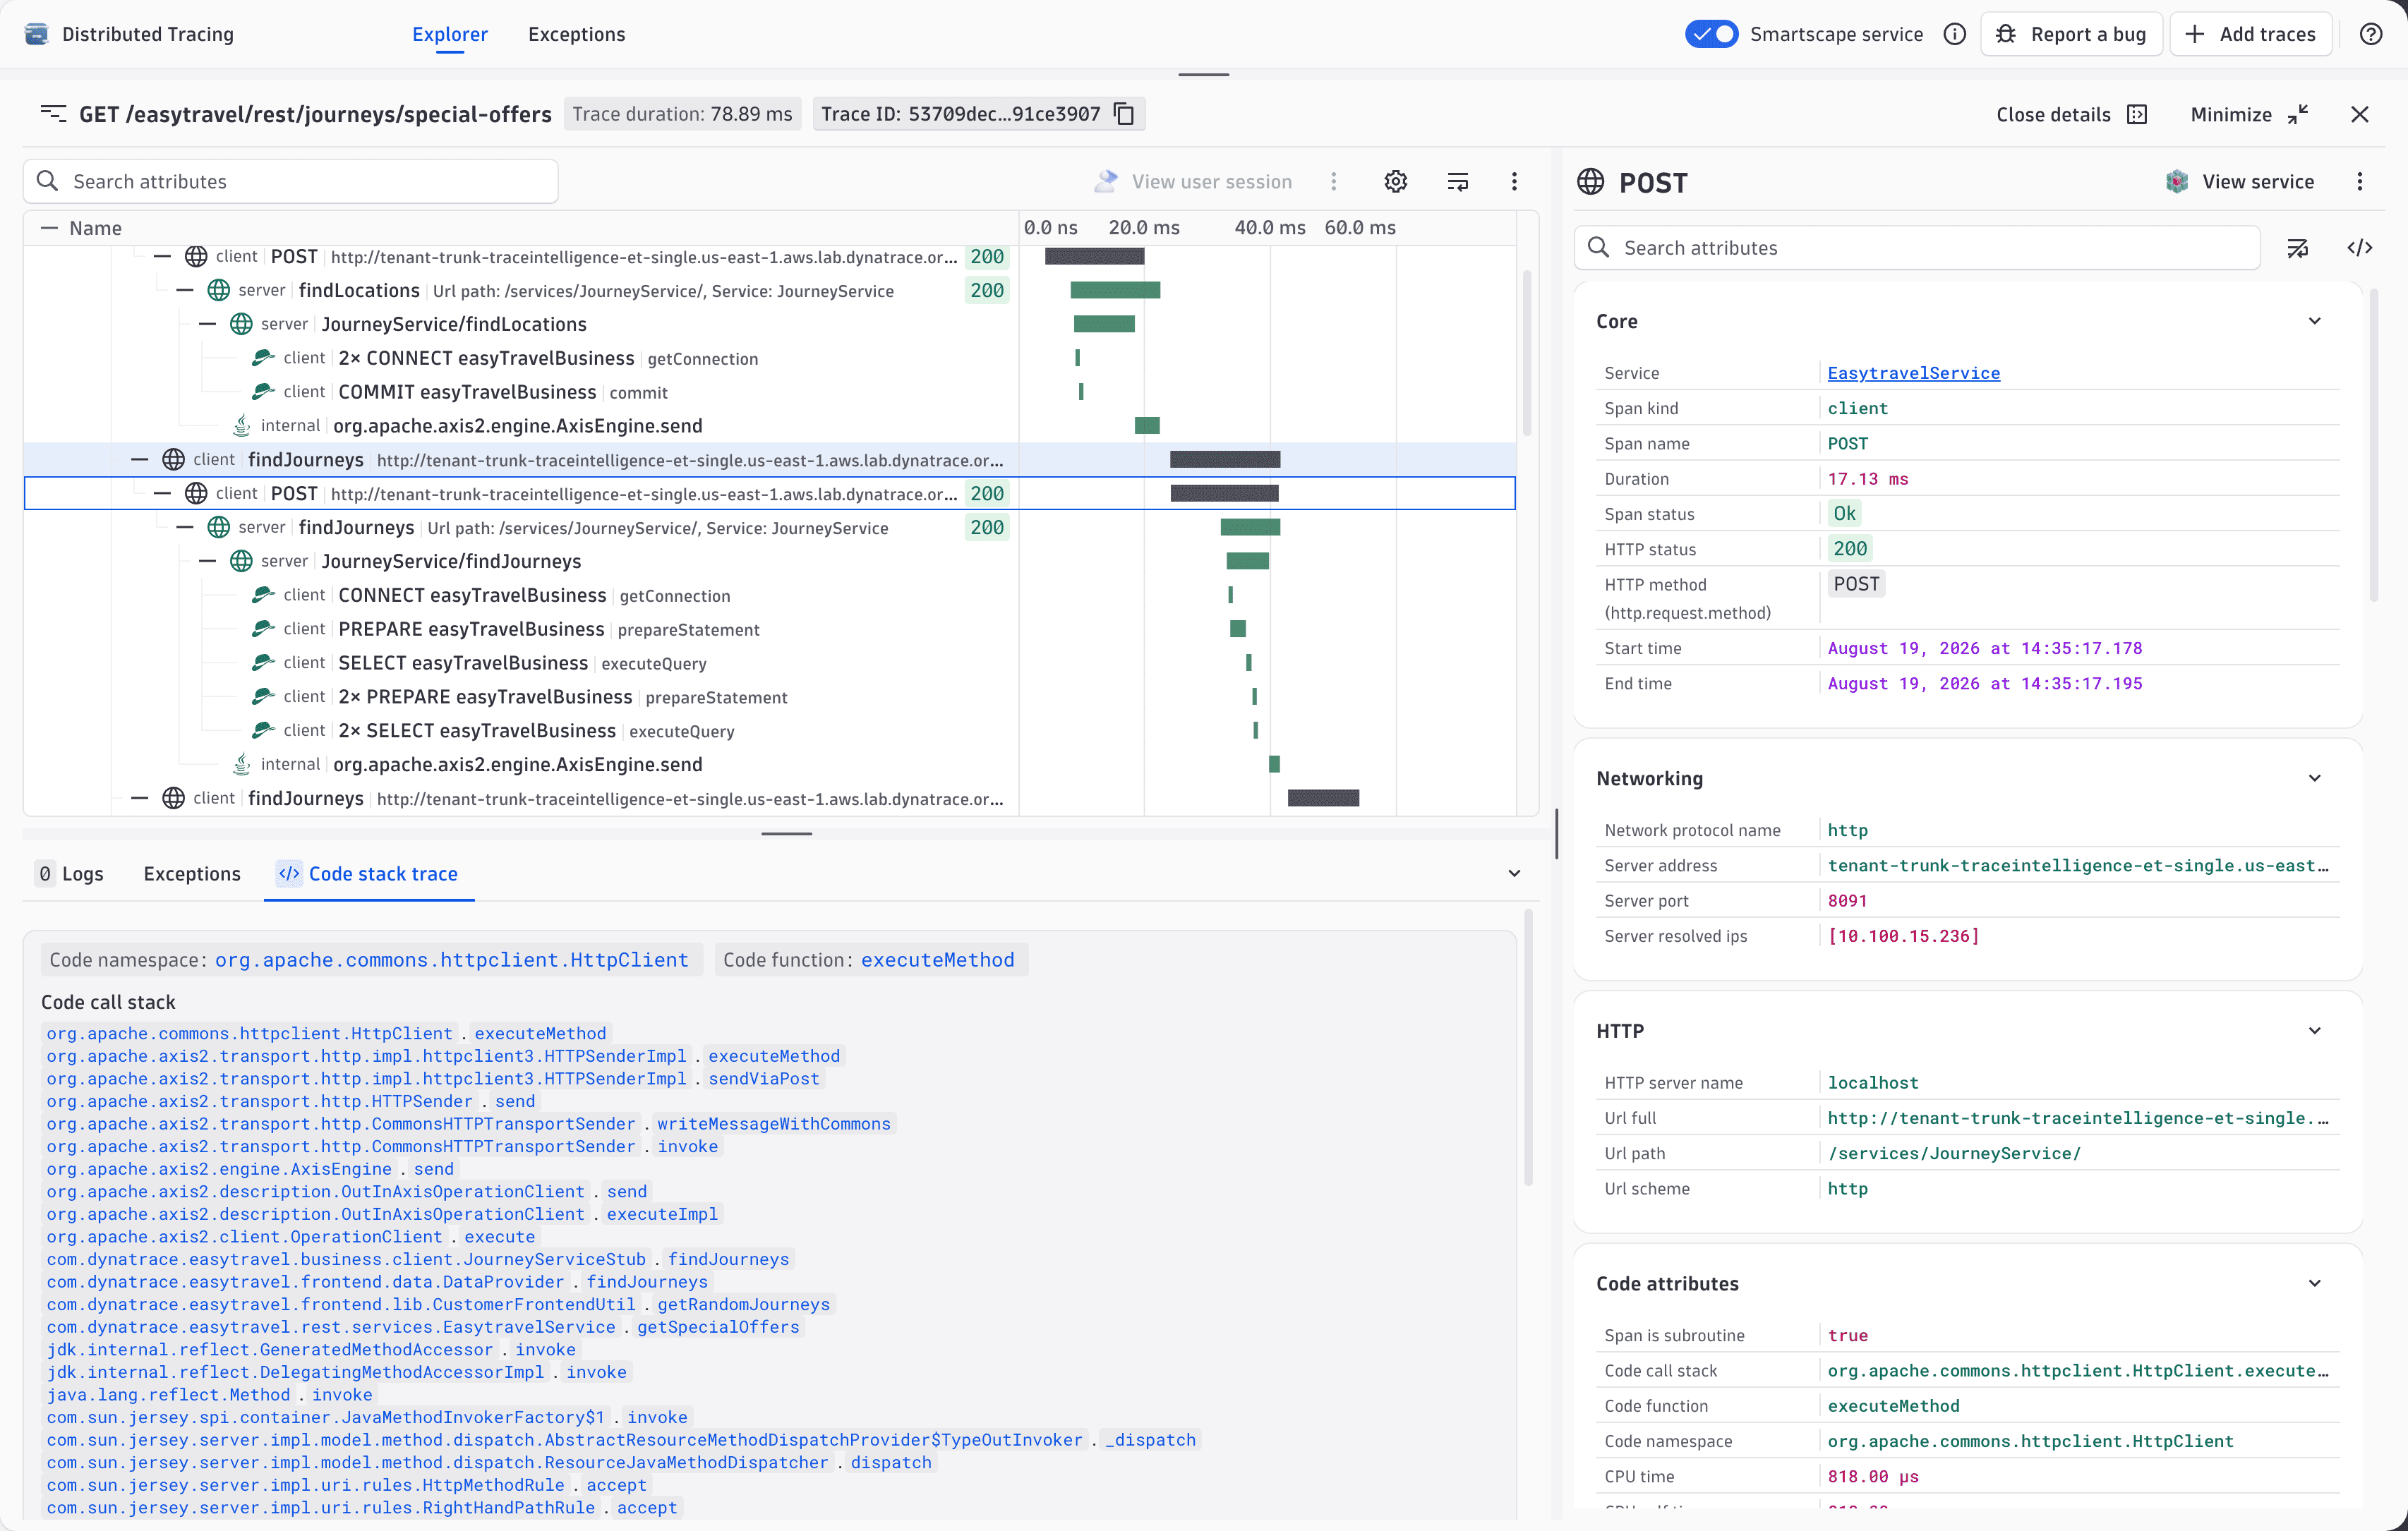Open View user session options menu
This screenshot has width=2408, height=1531.
point(1333,181)
